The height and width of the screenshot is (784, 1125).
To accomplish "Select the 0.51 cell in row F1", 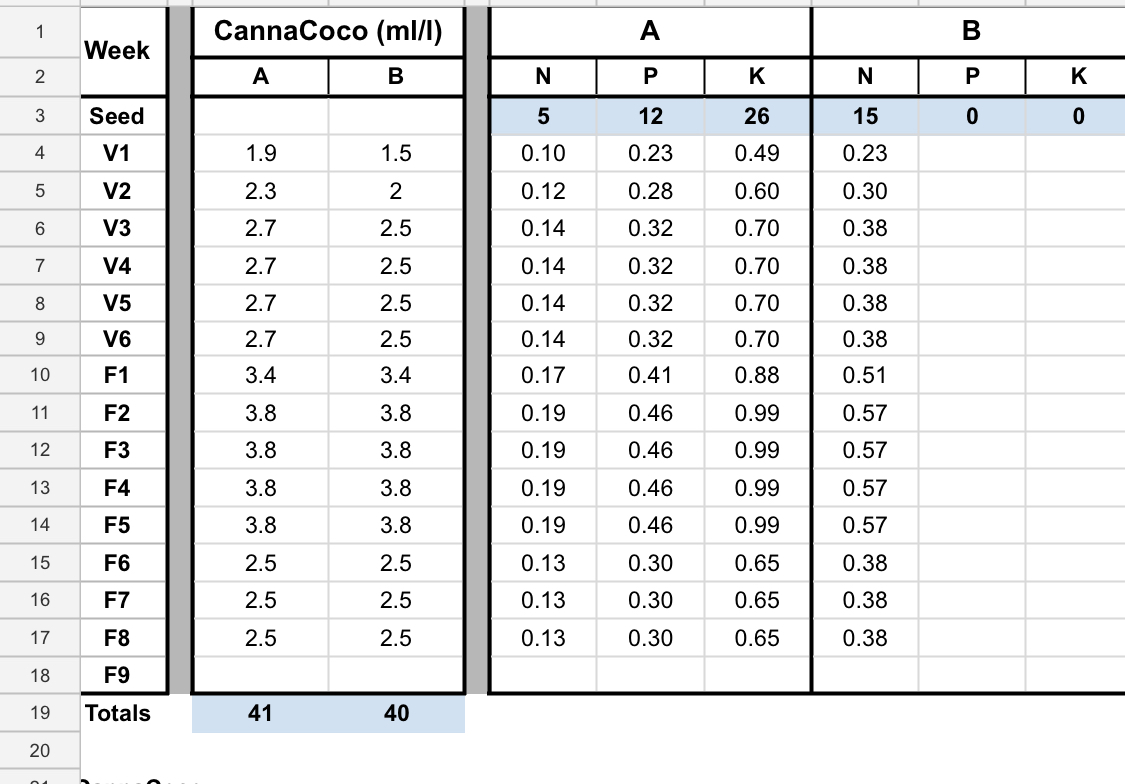I will (865, 376).
